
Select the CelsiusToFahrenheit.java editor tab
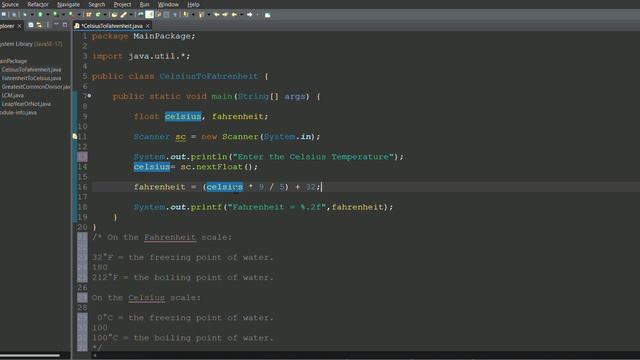point(111,26)
